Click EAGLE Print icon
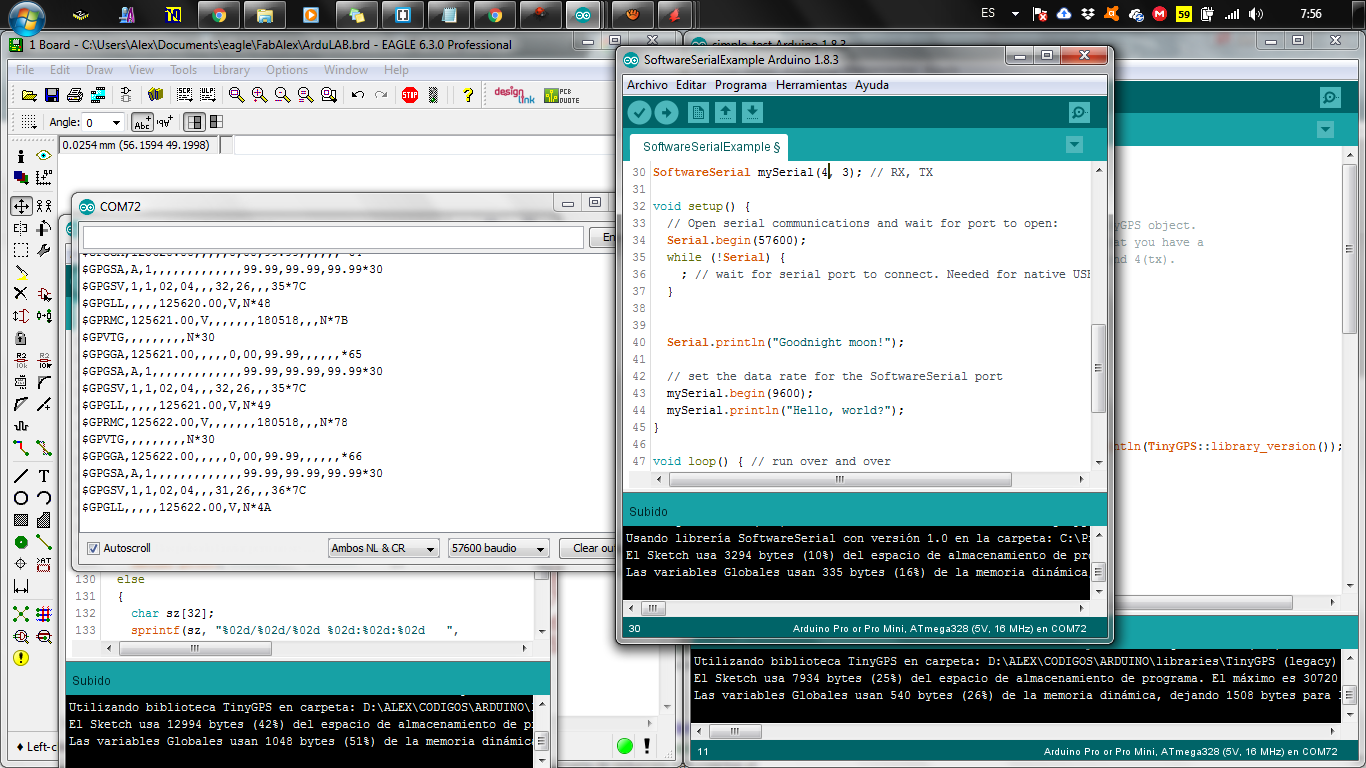1366x768 pixels. [74, 95]
